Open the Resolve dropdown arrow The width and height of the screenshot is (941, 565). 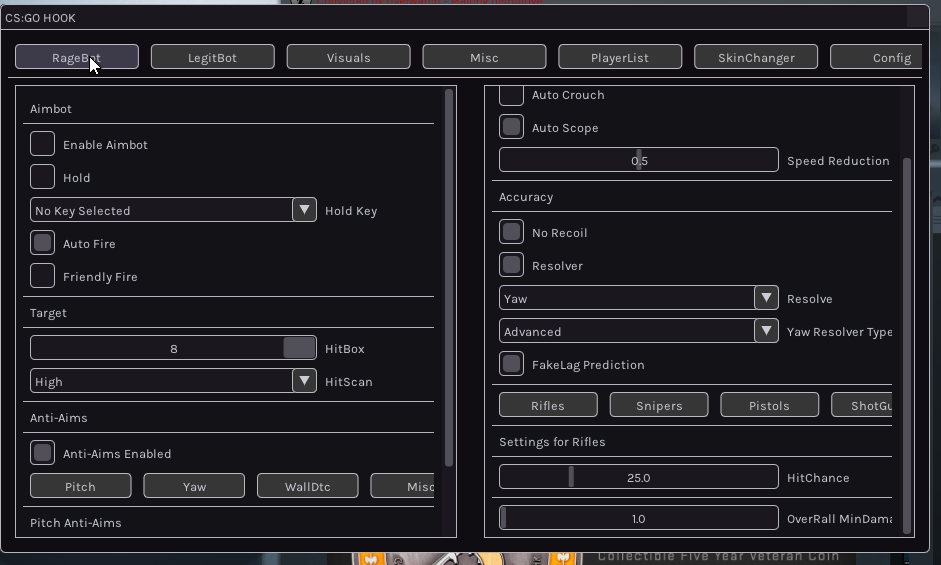766,298
